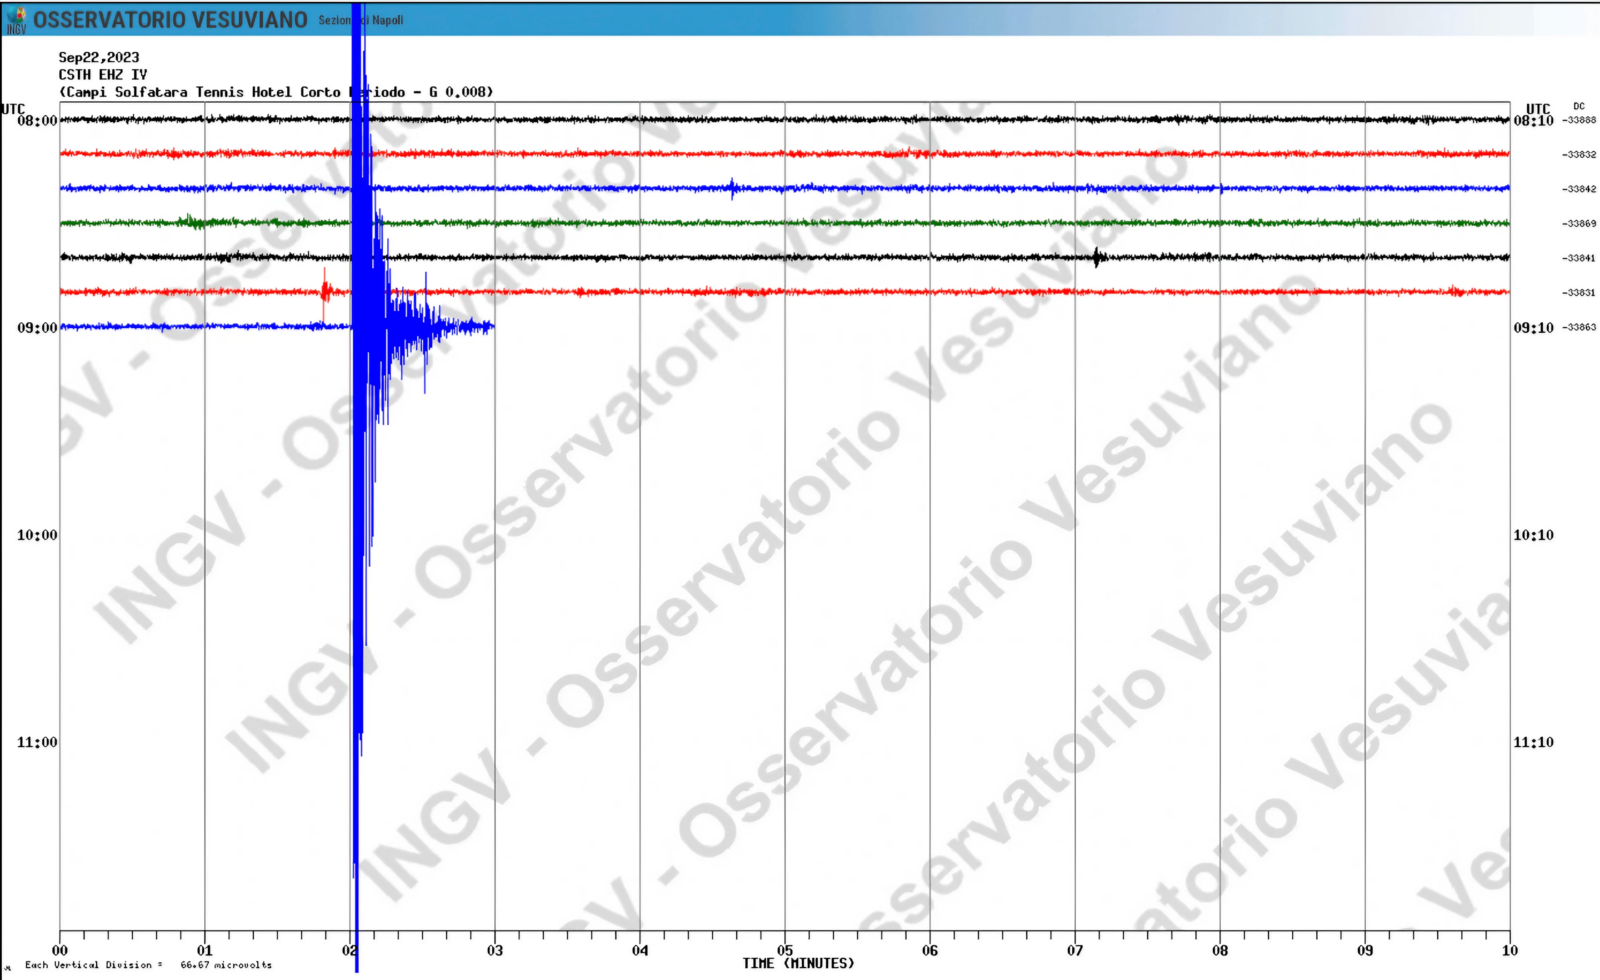This screenshot has height=980, width=1600.
Task: Click the 09 minute axis label
Action: (x=1365, y=951)
